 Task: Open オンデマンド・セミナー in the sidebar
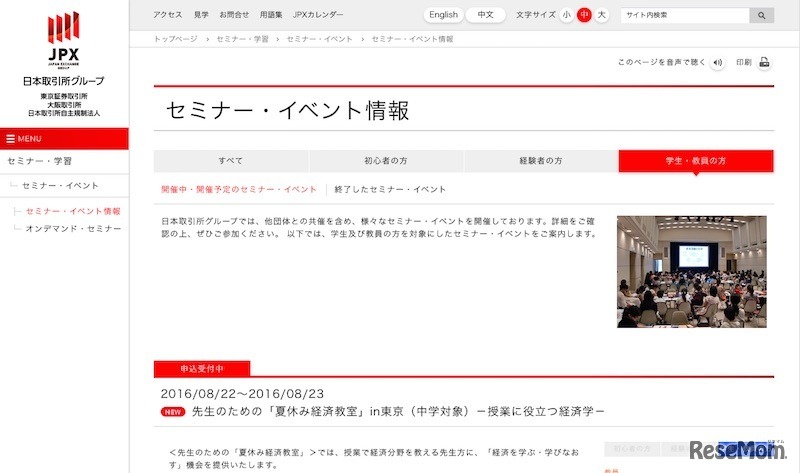[x=73, y=229]
